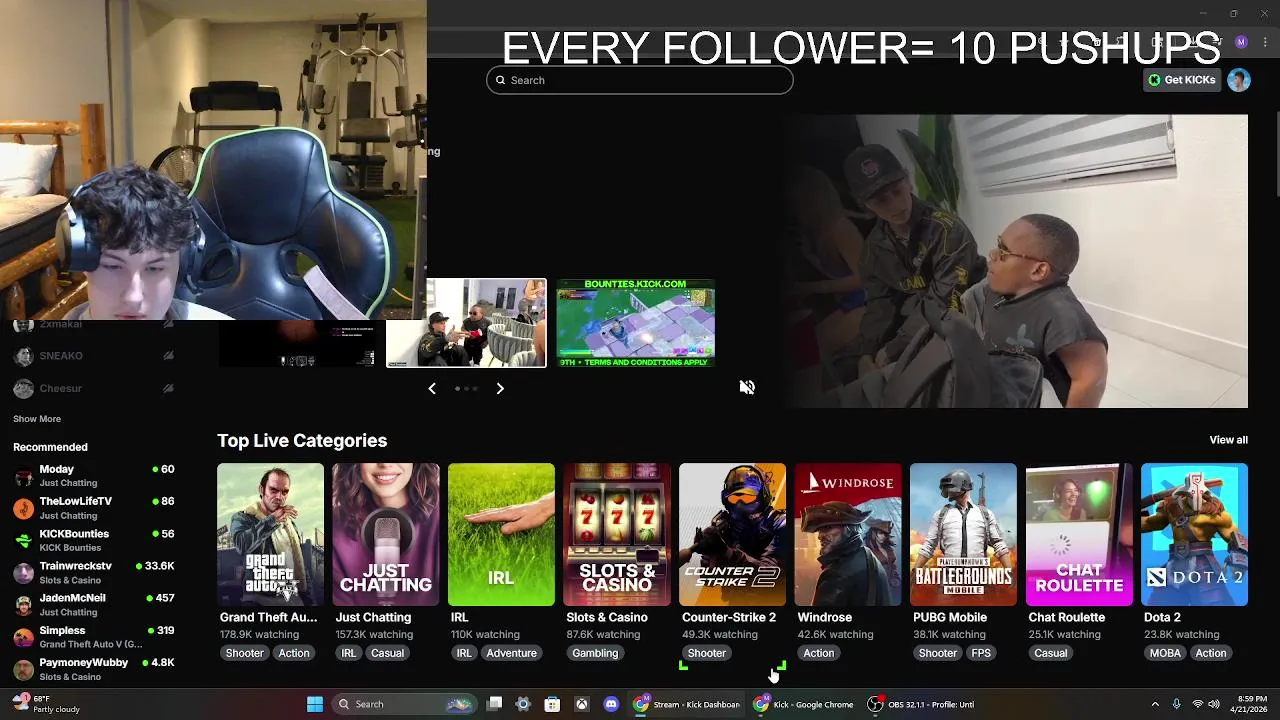Open the Just Chatting category cover
The image size is (1280, 720).
point(386,534)
